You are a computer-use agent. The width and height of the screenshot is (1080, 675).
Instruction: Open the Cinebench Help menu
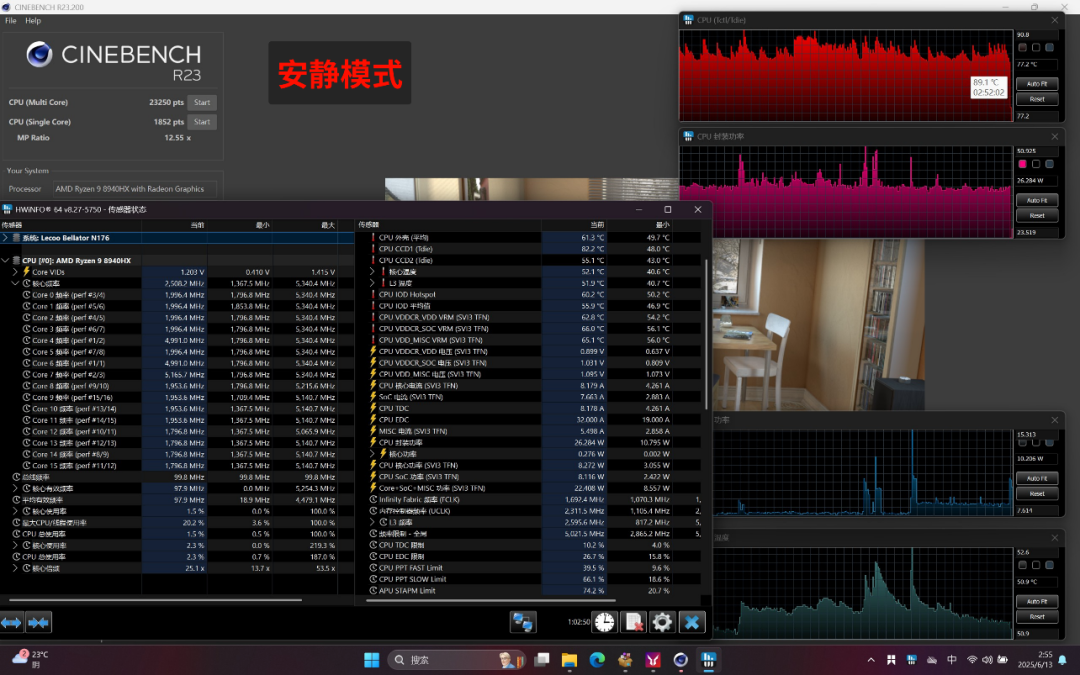tap(33, 21)
